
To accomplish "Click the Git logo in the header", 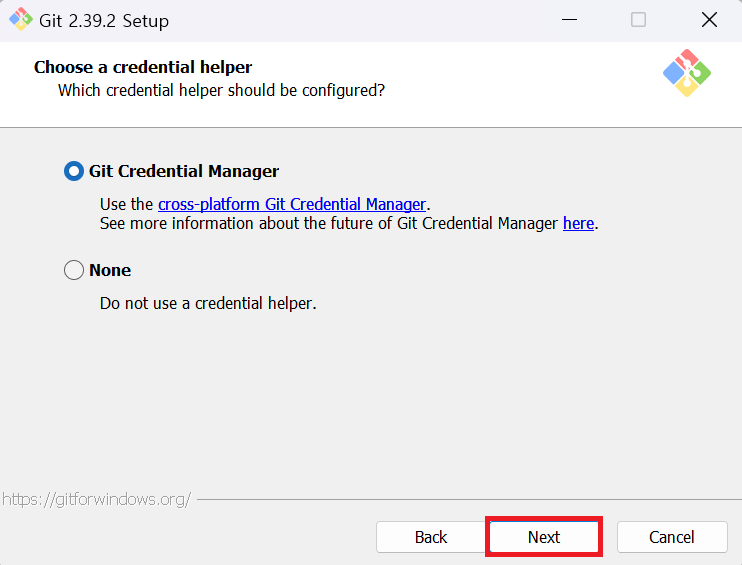I will point(687,73).
